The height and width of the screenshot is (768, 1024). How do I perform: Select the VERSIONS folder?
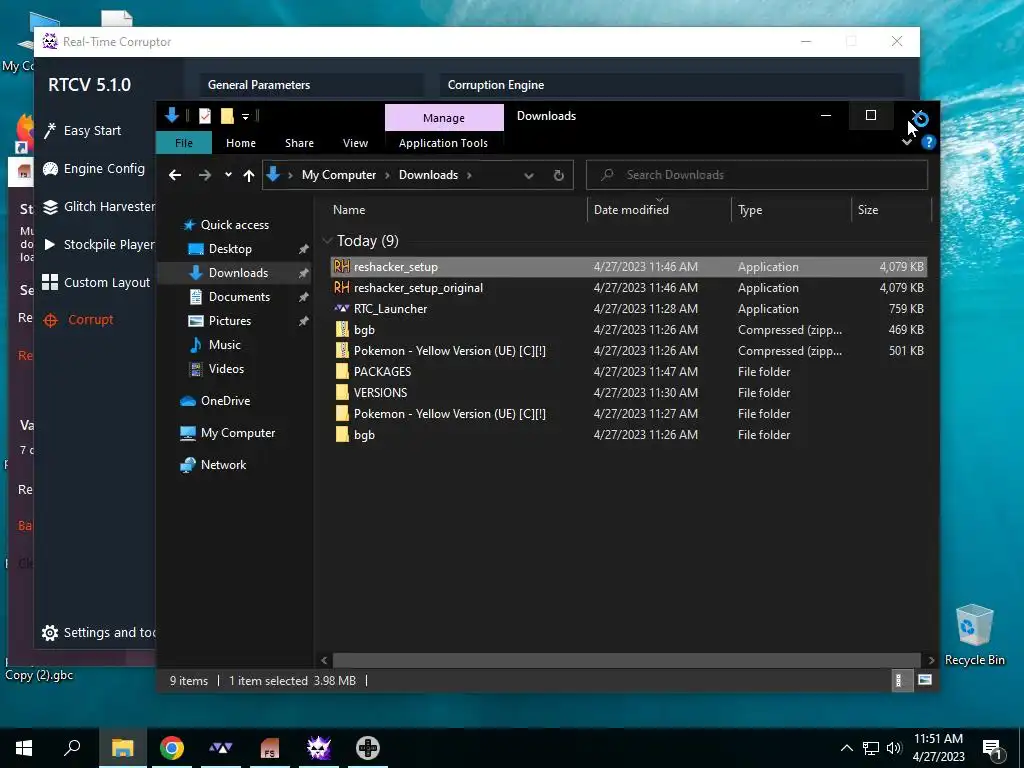[628, 392]
